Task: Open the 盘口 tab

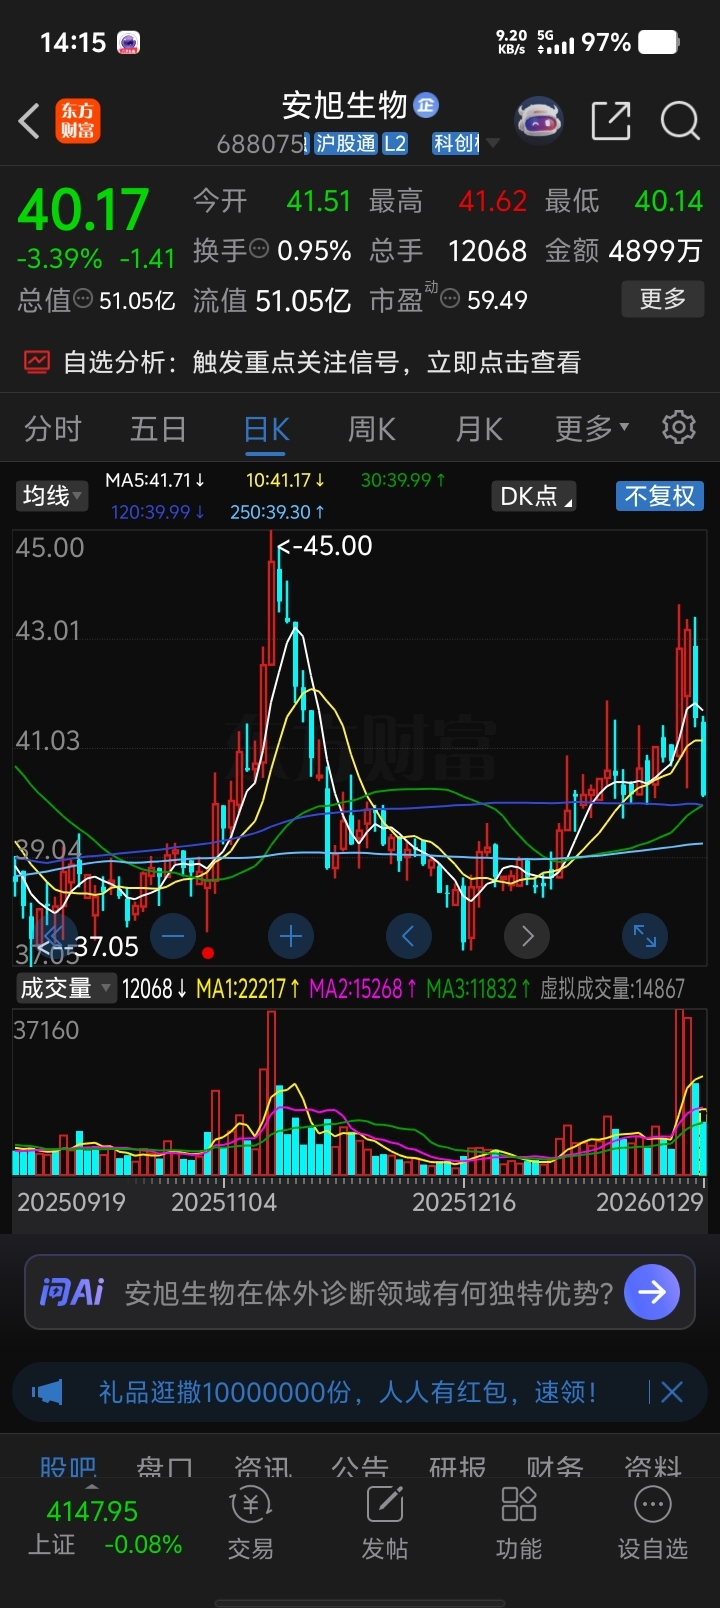Action: 165,1466
